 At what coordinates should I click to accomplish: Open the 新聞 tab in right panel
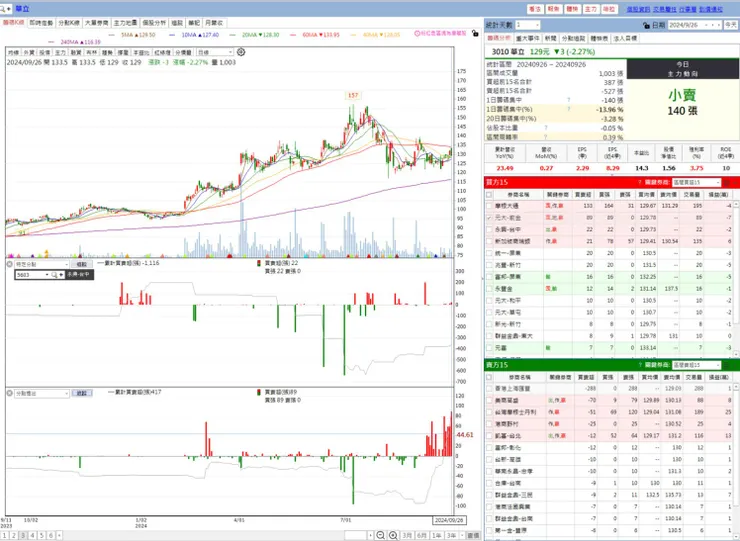(x=550, y=38)
